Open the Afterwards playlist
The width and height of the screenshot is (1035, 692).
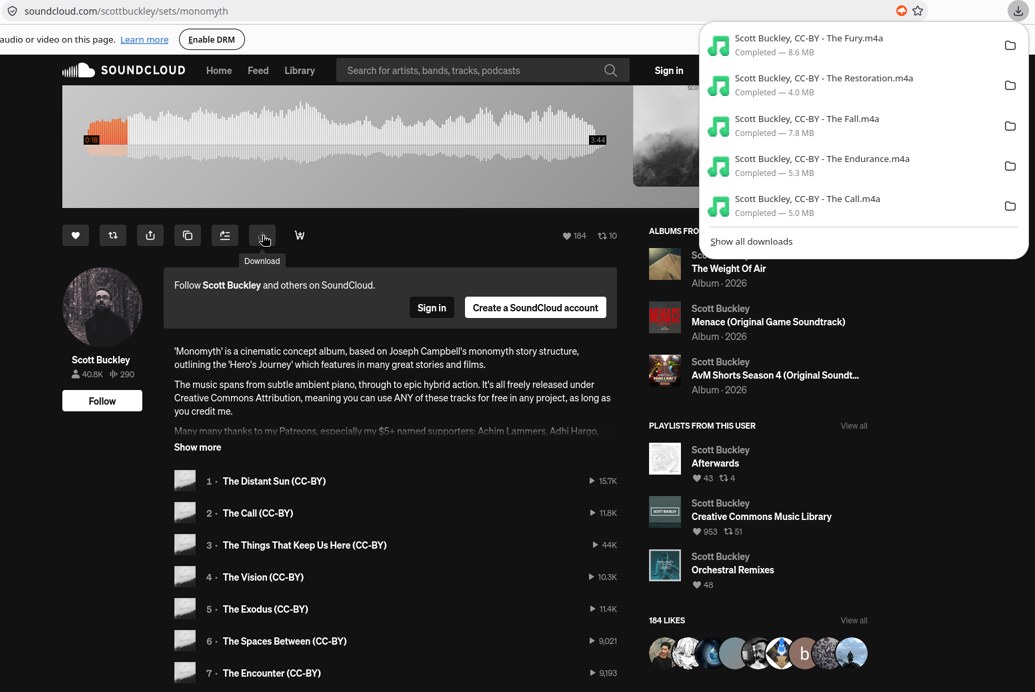[715, 464]
